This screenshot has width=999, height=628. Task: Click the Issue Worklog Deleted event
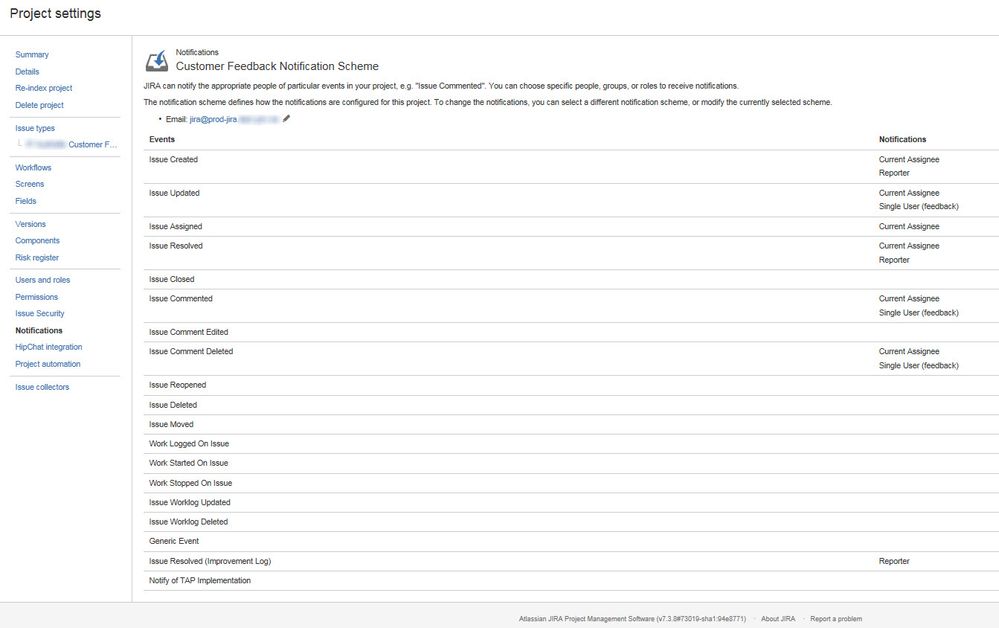188,522
